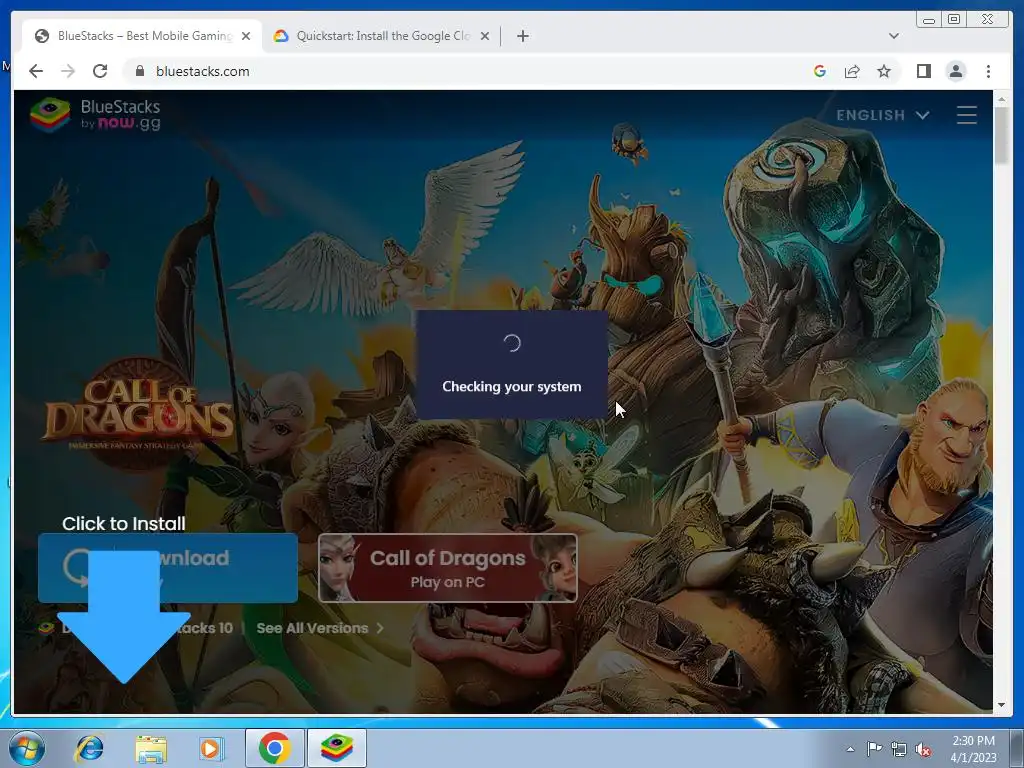The width and height of the screenshot is (1024, 768).
Task: Click the BlueStacks taskbar icon
Action: 337,748
